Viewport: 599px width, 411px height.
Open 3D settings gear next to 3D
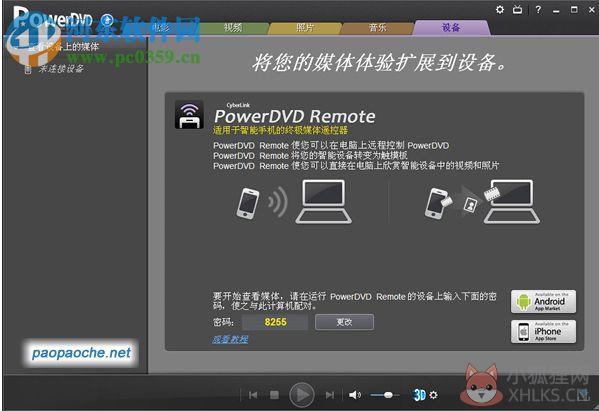(x=434, y=395)
